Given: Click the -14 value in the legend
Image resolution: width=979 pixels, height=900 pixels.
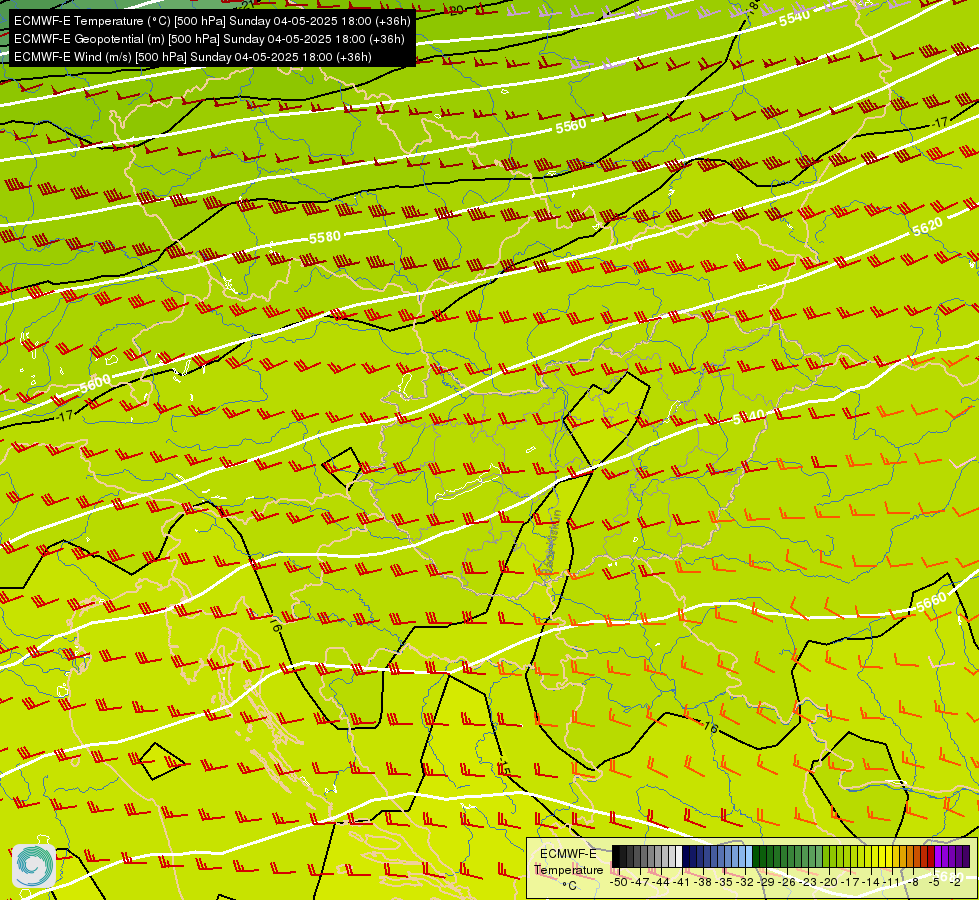Looking at the screenshot, I should click(x=872, y=882).
